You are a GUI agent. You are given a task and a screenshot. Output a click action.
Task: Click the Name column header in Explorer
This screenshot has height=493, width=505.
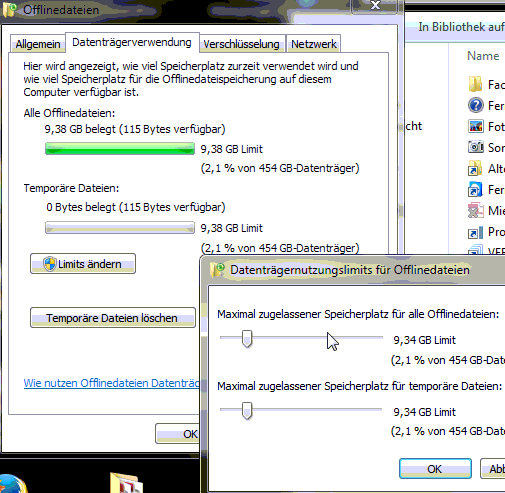click(x=483, y=56)
